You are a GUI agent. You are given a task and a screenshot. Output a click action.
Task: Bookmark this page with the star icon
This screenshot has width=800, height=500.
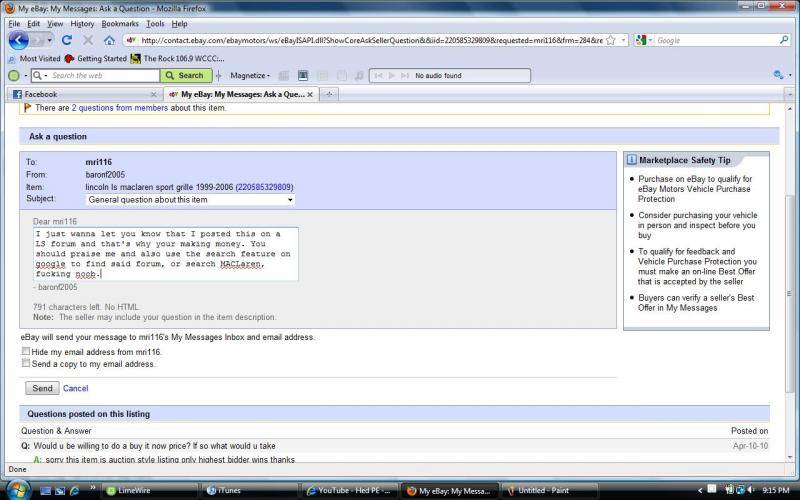[x=612, y=40]
